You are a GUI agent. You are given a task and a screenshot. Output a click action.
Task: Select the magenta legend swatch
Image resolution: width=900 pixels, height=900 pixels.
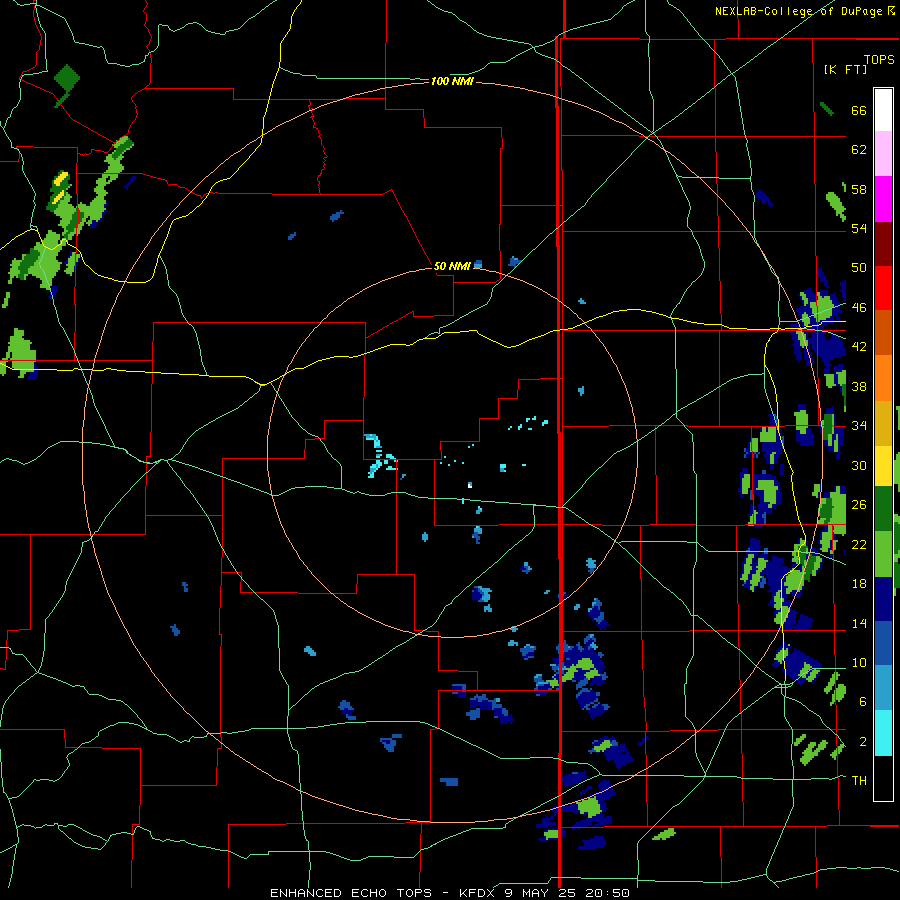[883, 199]
